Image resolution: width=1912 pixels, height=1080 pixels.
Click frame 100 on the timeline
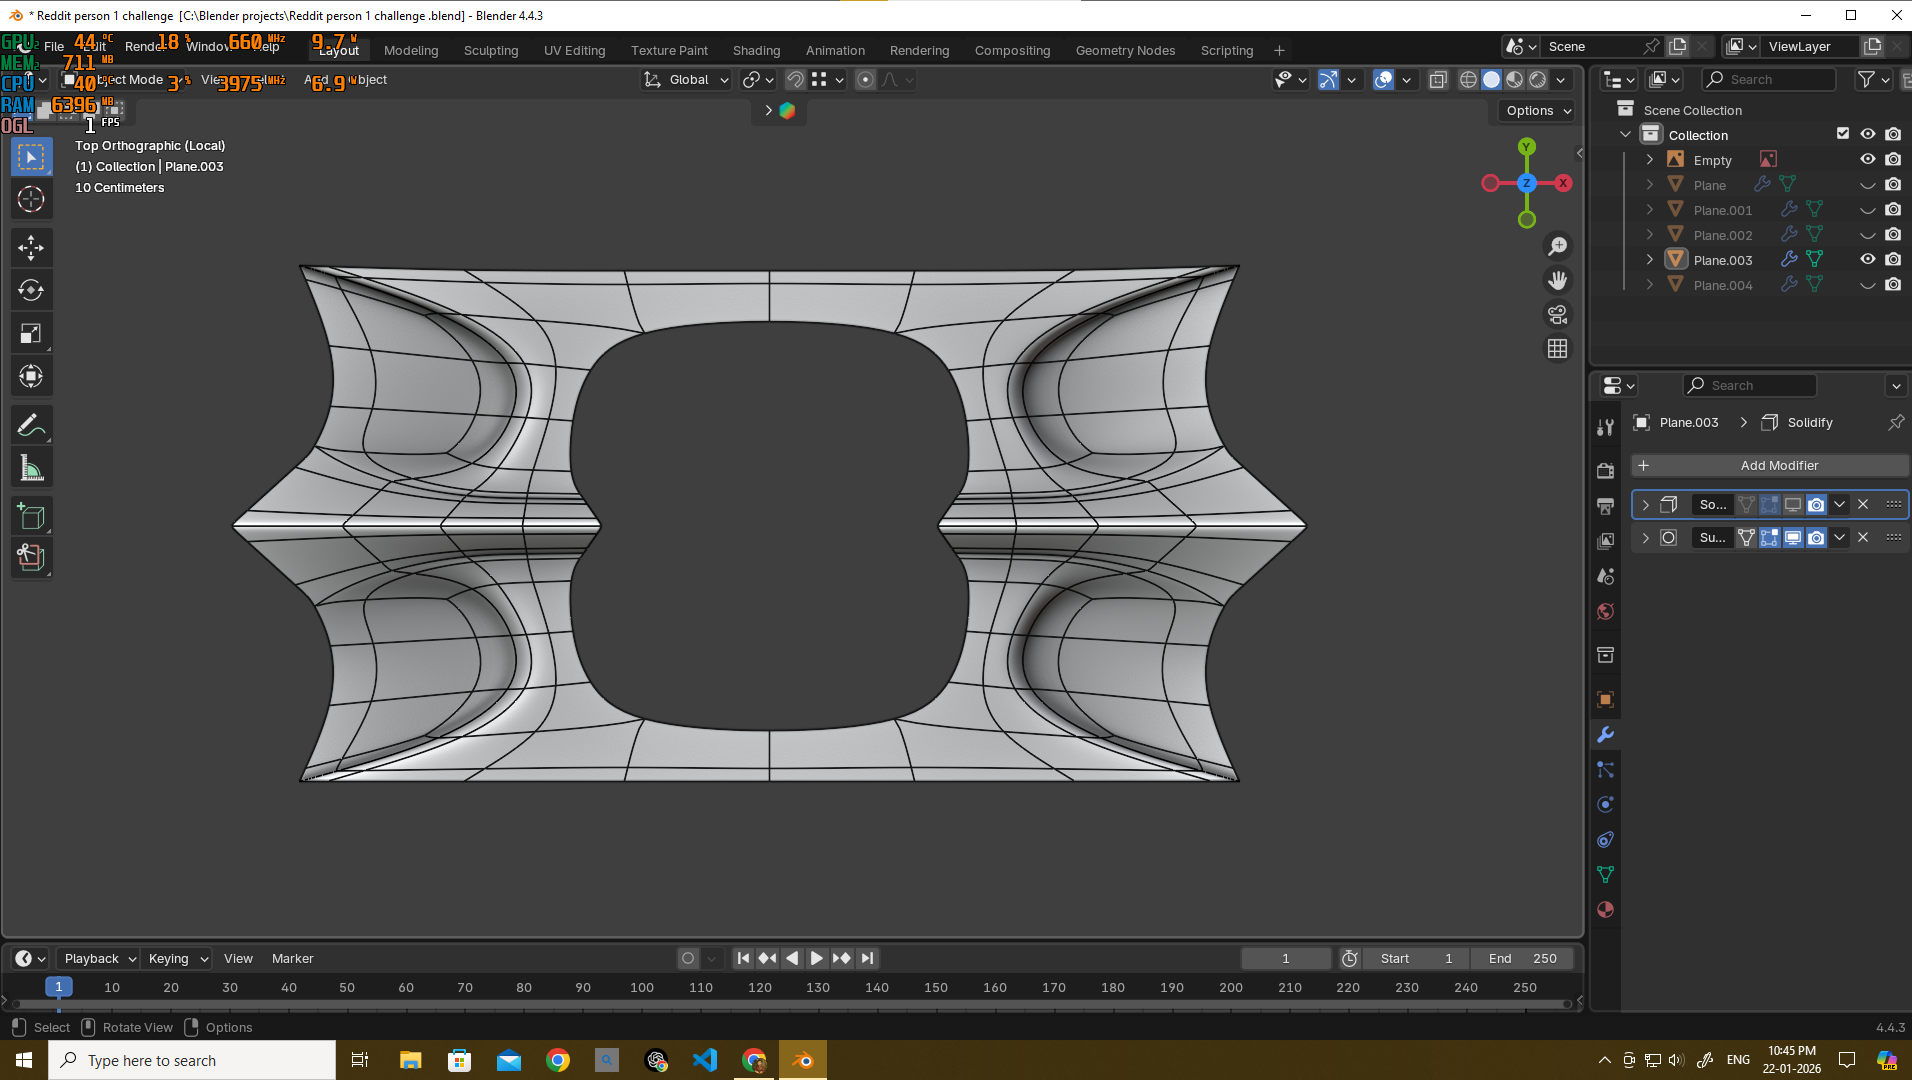tap(642, 987)
